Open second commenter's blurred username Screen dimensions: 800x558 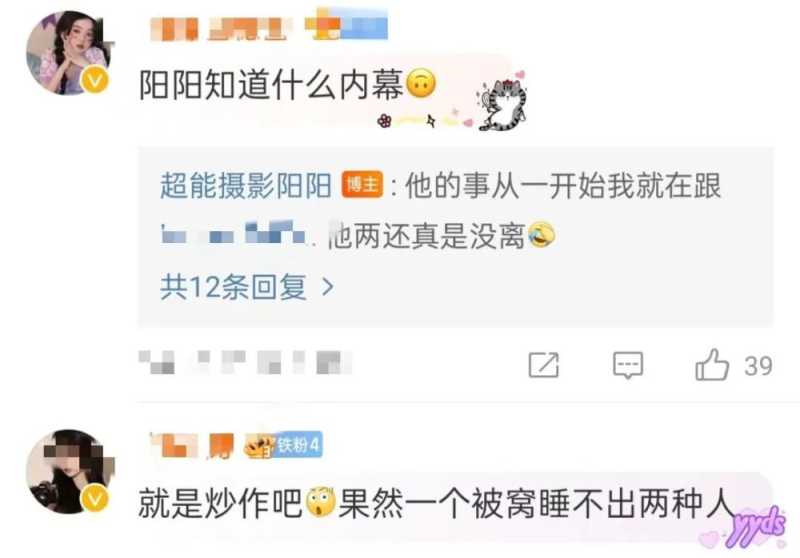pos(192,445)
